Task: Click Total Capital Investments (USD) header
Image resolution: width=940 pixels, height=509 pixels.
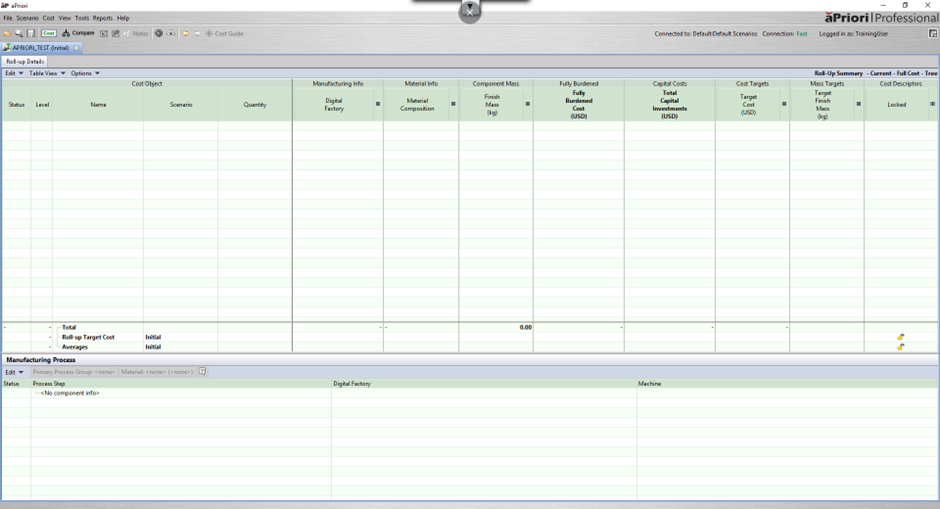Action: tap(670, 105)
